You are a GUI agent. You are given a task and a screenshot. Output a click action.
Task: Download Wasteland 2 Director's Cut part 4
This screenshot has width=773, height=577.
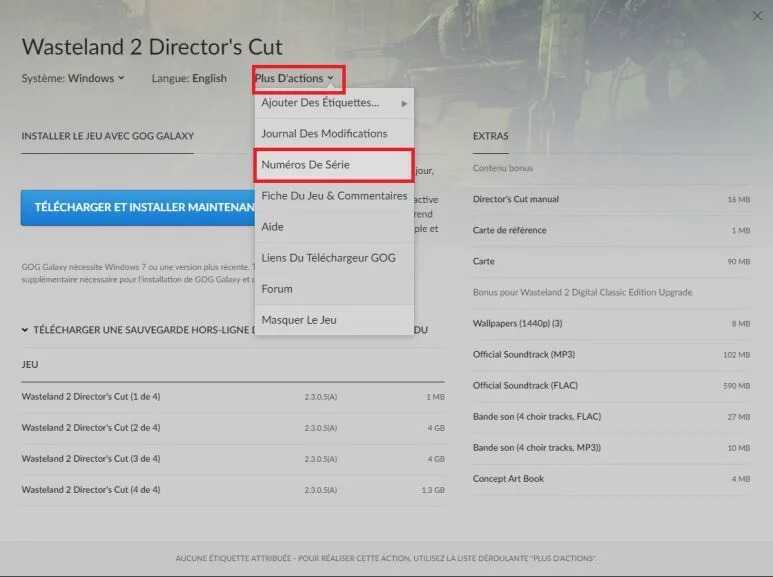91,490
